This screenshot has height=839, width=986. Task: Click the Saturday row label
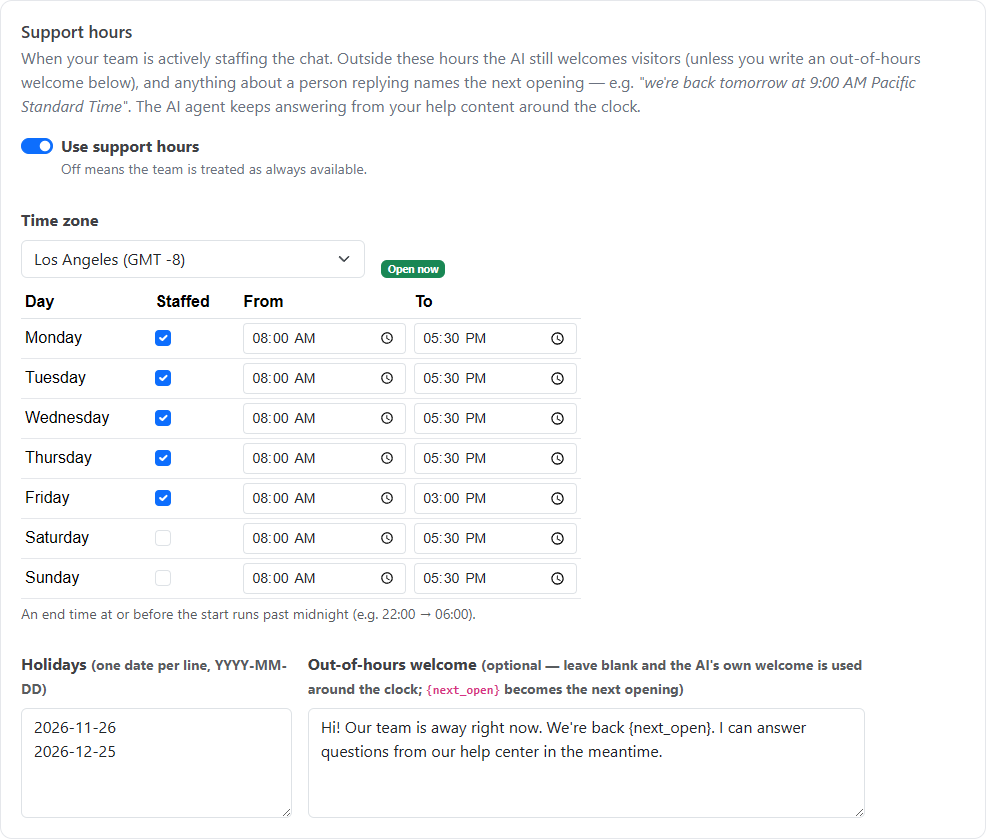[x=57, y=538]
